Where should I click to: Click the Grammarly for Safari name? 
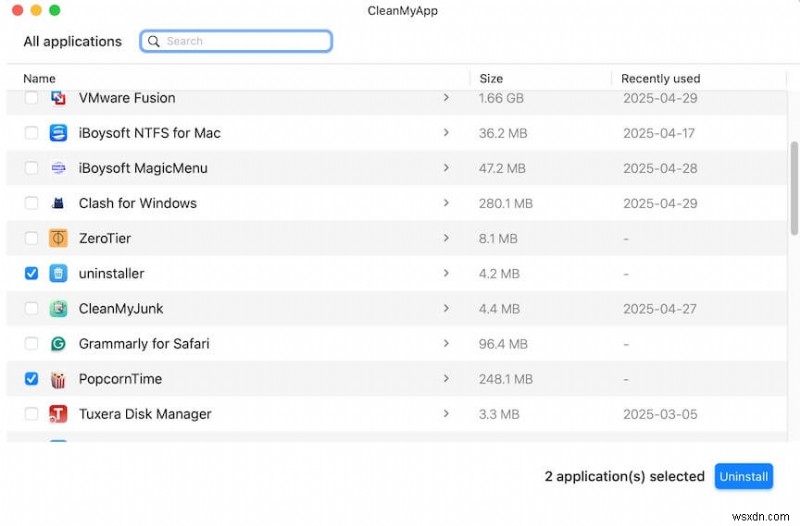tap(144, 344)
